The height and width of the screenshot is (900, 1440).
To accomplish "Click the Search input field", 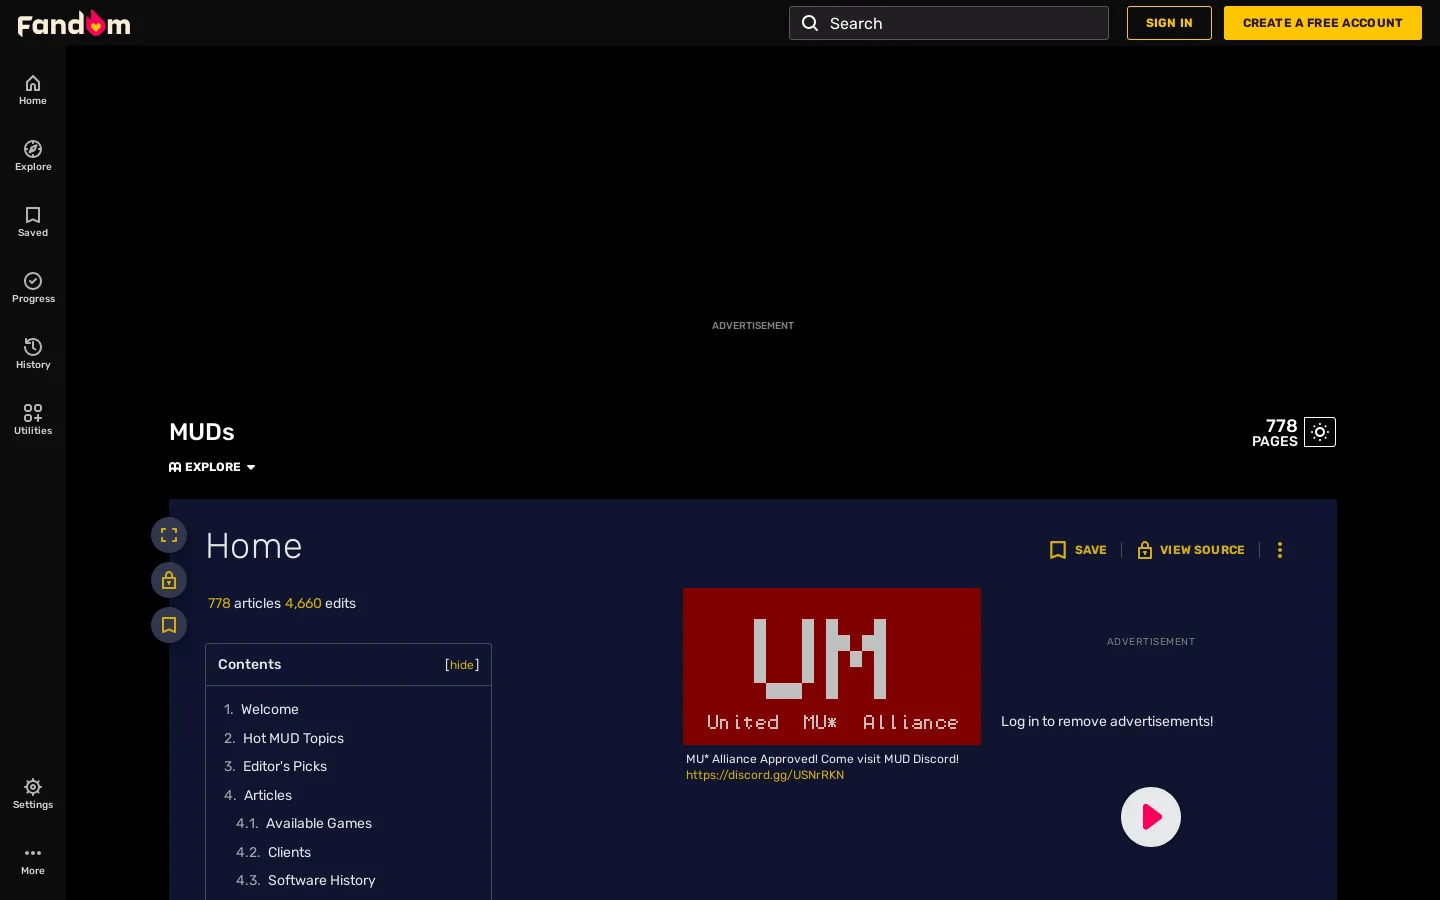I will pos(949,23).
